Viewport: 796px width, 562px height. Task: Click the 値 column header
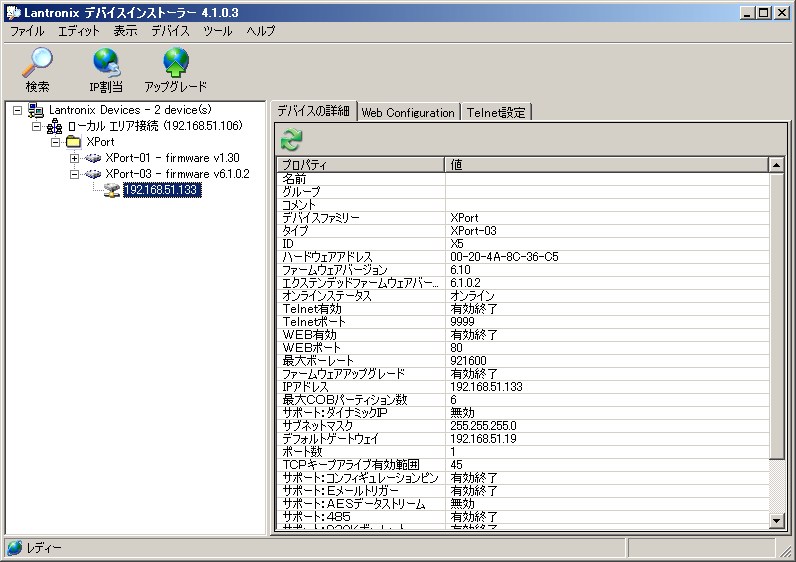[607, 164]
